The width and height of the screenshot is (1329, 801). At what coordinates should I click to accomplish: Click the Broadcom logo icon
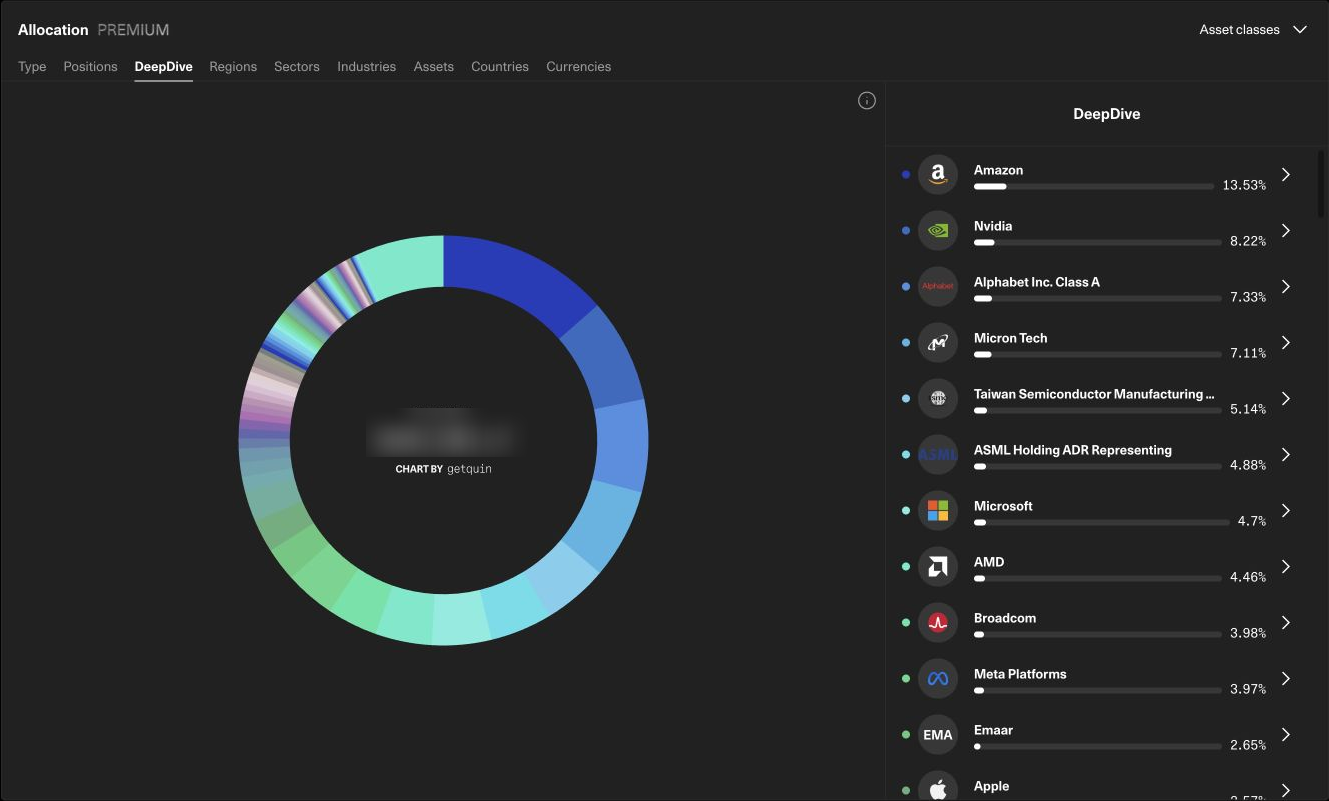pyautogui.click(x=938, y=623)
